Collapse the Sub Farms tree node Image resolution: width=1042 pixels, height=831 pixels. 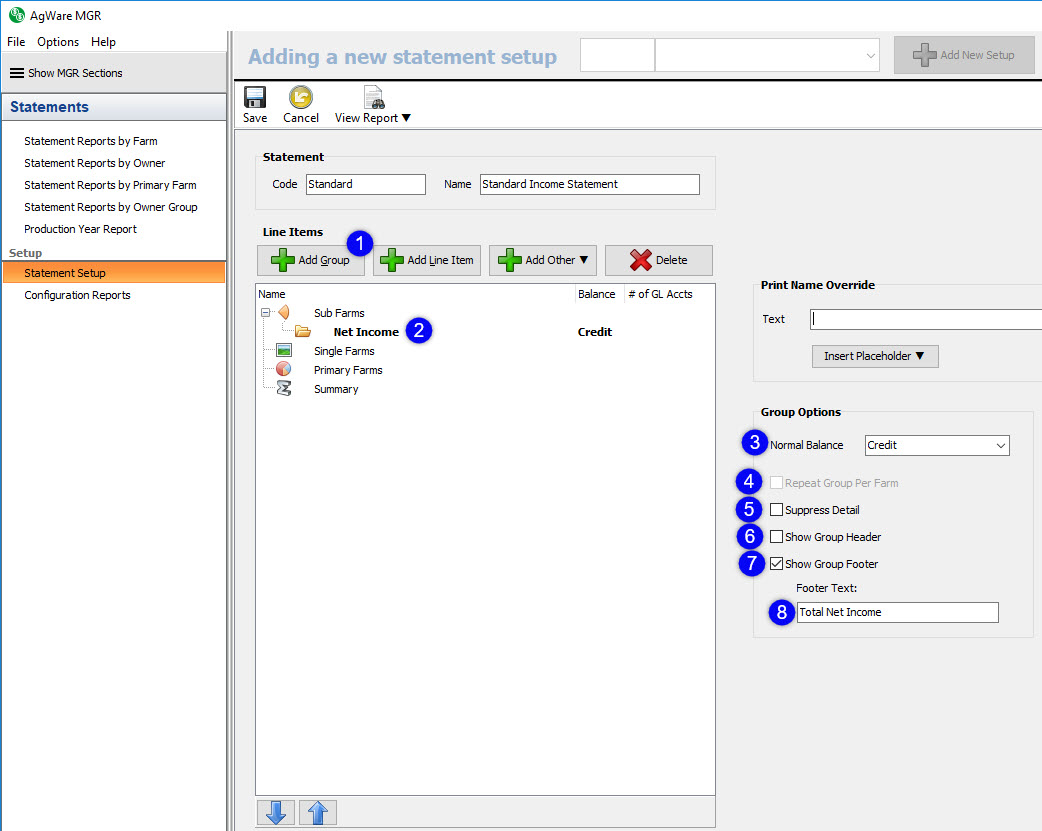266,313
